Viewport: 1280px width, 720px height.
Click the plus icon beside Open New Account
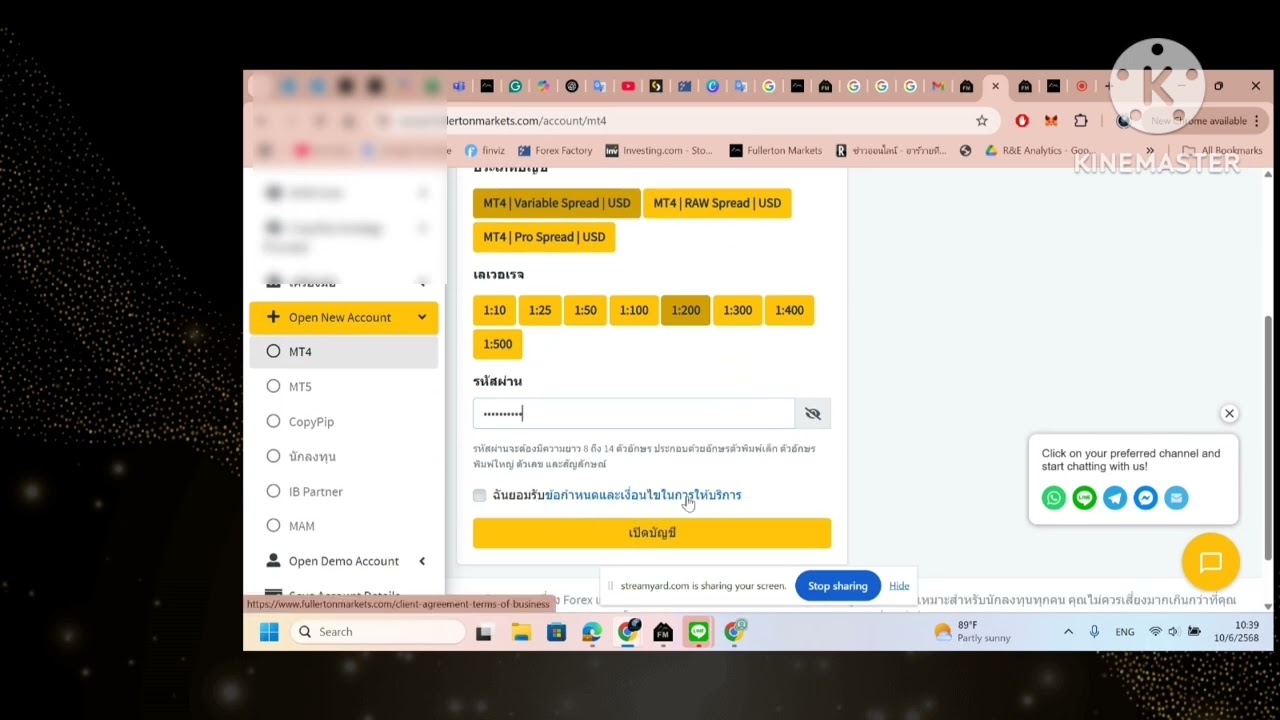(x=273, y=317)
